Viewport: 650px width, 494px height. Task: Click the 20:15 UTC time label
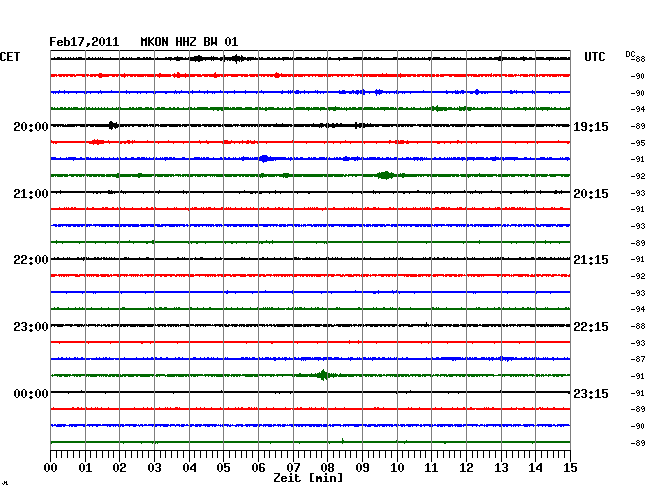coord(591,194)
